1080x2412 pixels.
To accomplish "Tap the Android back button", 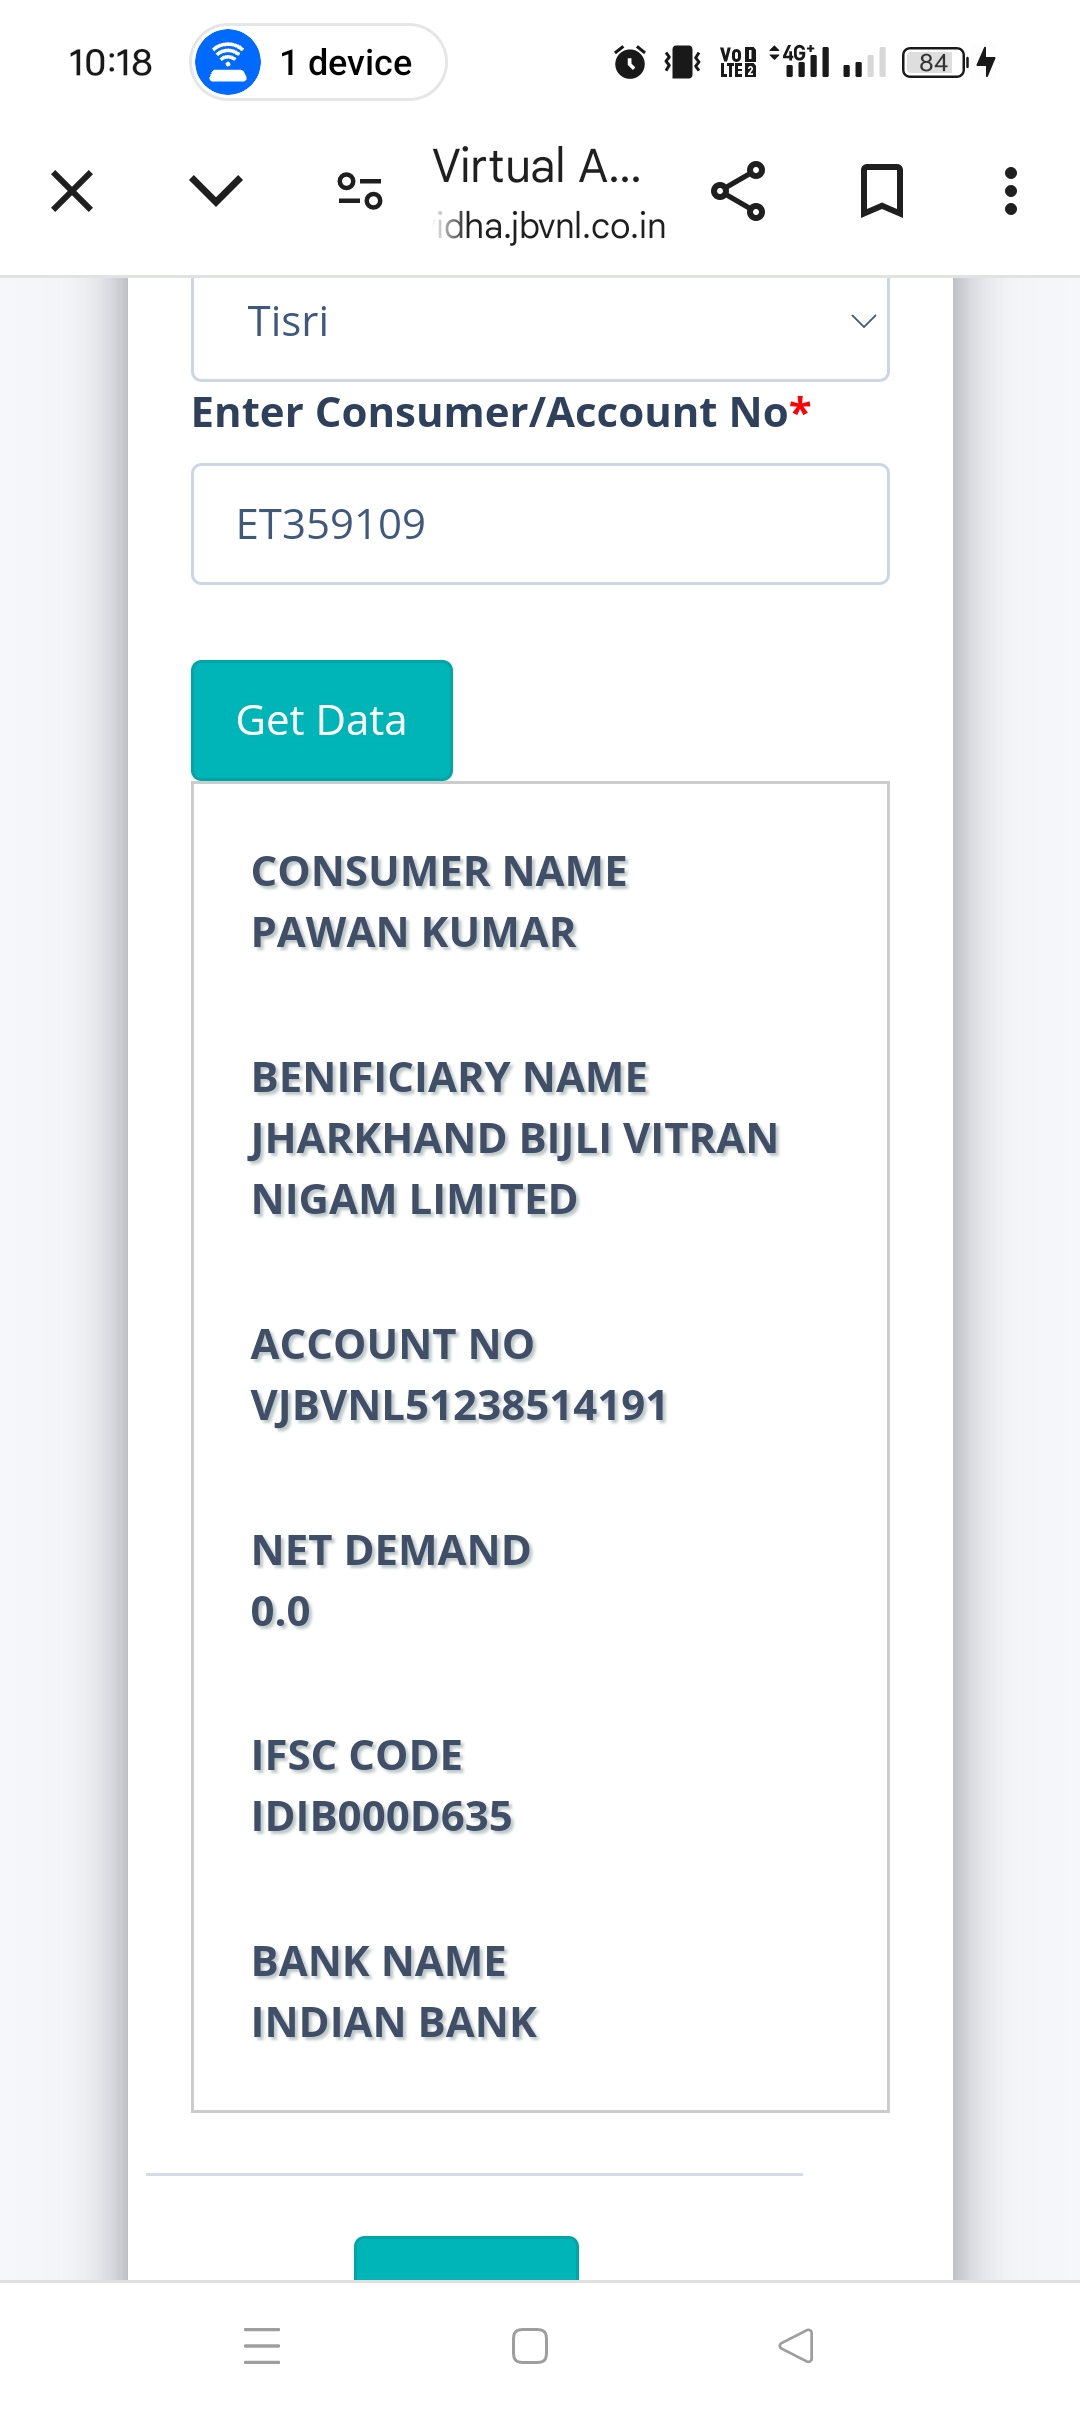I will click(x=796, y=2346).
